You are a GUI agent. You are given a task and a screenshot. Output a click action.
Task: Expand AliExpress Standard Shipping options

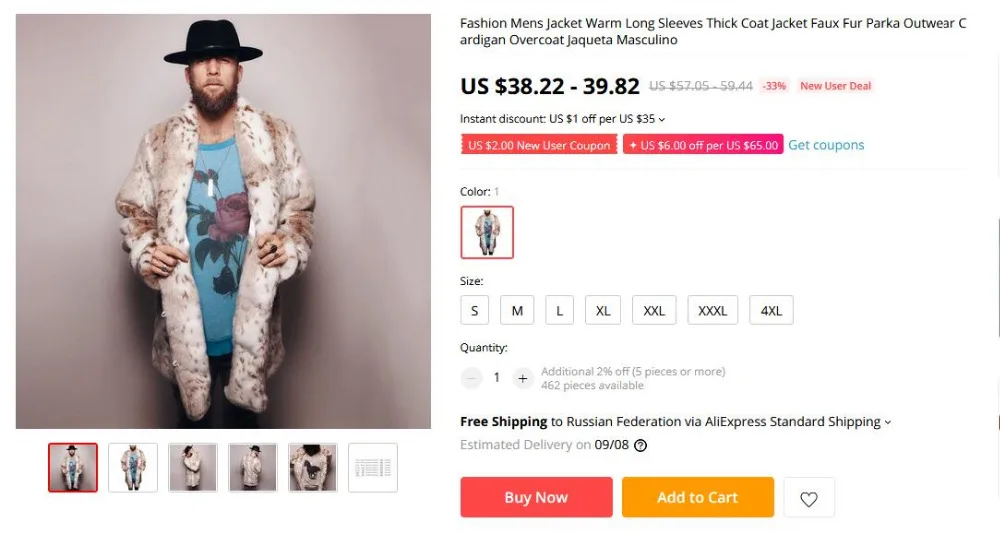pos(888,422)
